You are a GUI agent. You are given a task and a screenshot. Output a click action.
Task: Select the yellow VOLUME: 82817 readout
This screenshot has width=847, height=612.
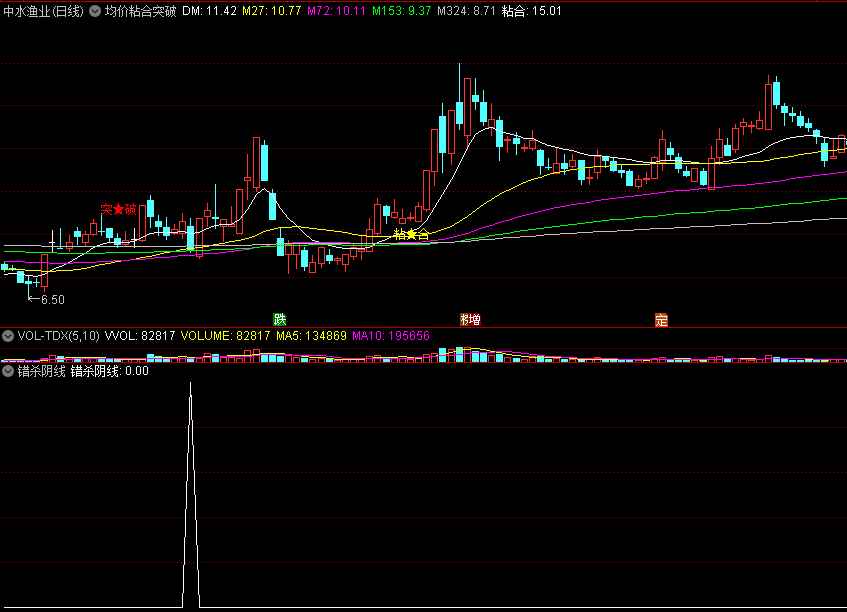[x=225, y=336]
